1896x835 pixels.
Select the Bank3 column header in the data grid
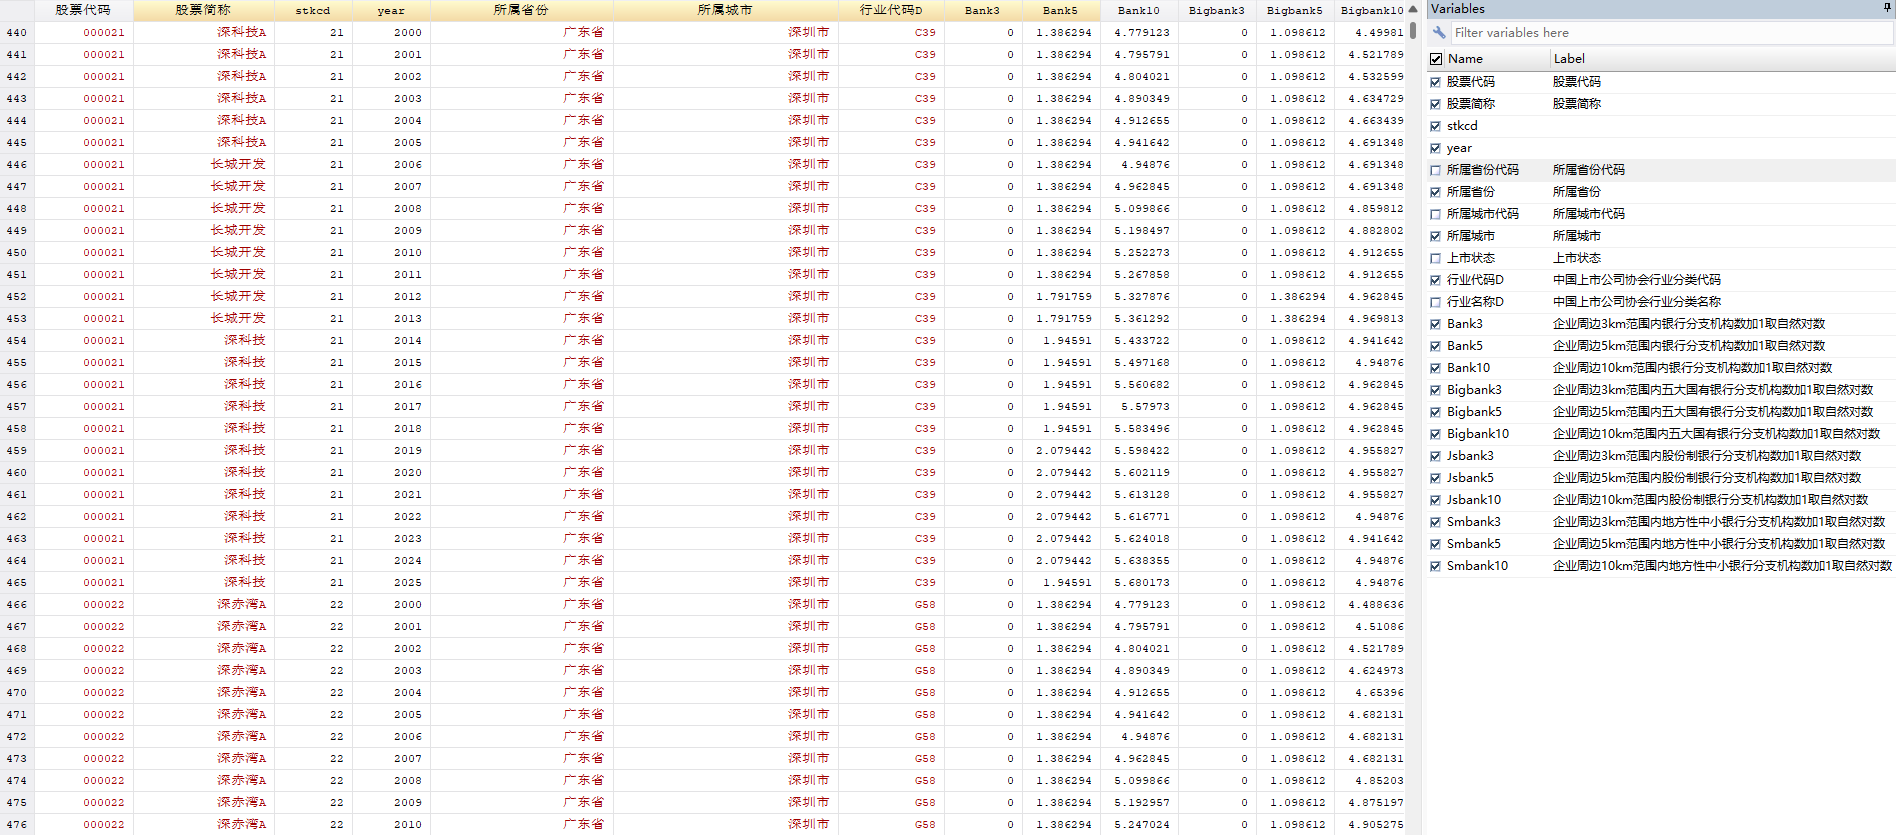(982, 10)
